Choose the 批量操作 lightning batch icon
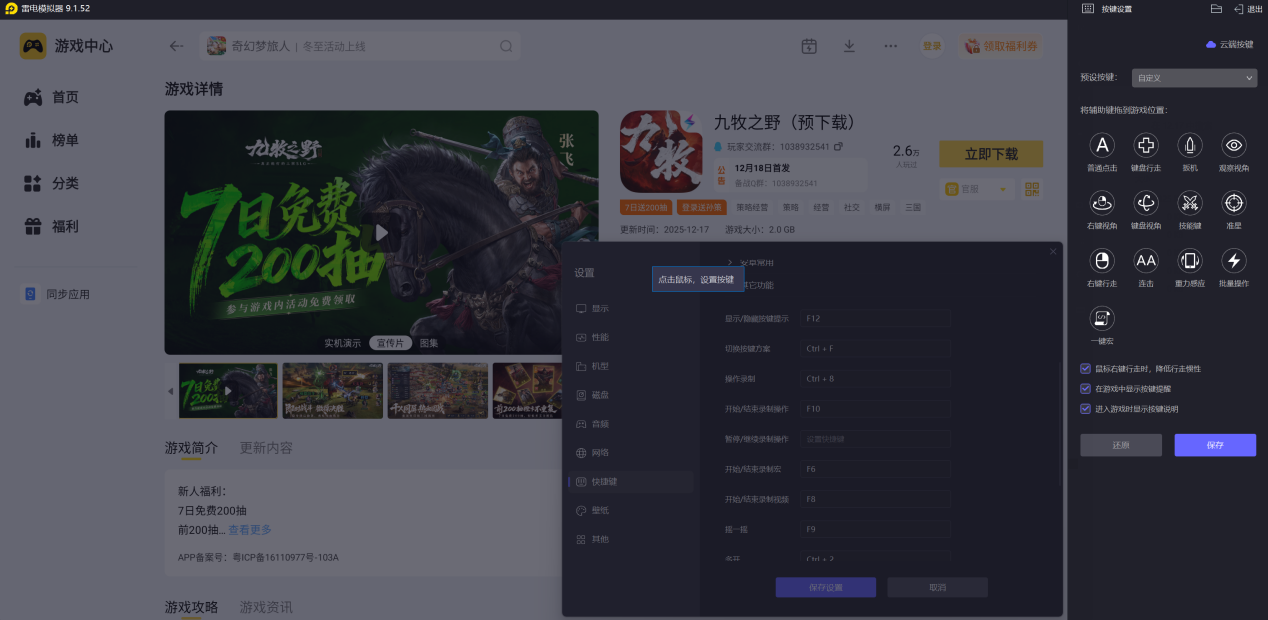This screenshot has width=1268, height=620. point(1234,261)
